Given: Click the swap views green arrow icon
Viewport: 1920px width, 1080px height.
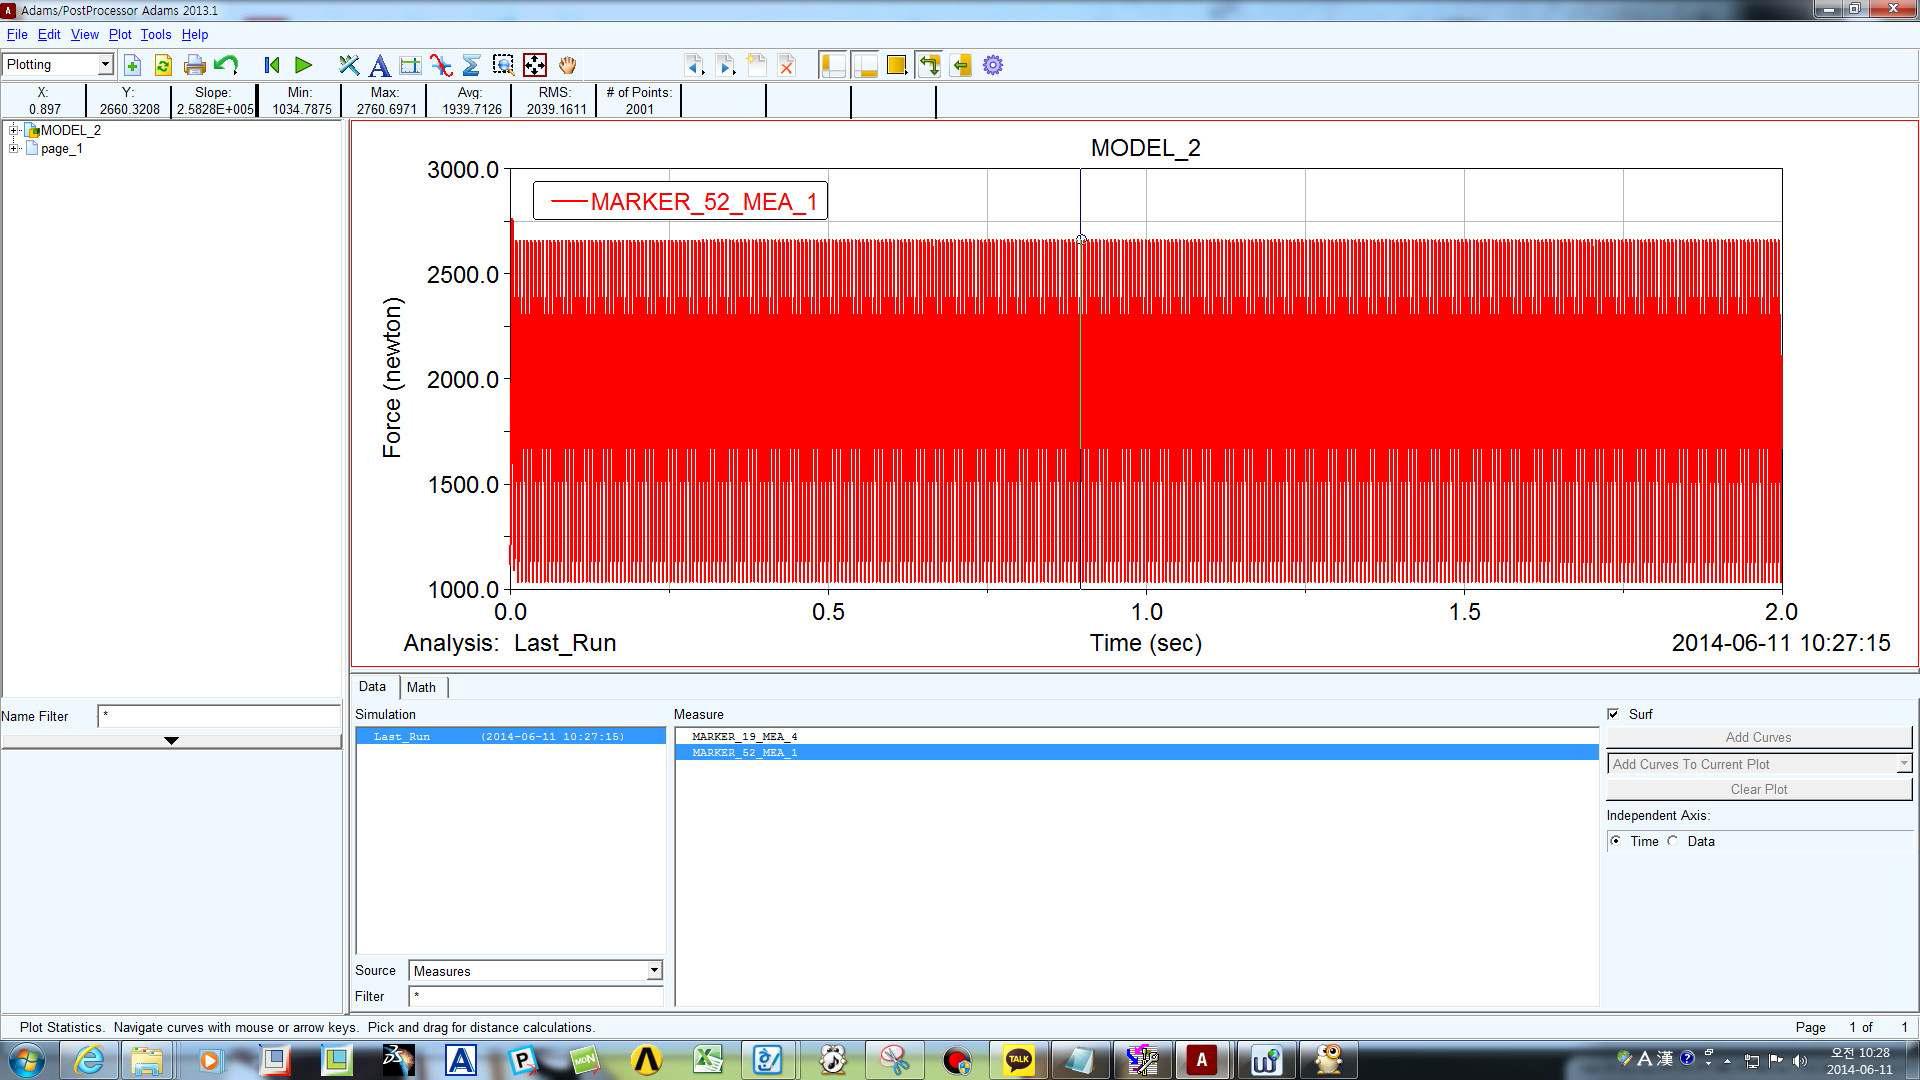Looking at the screenshot, I should click(x=929, y=66).
